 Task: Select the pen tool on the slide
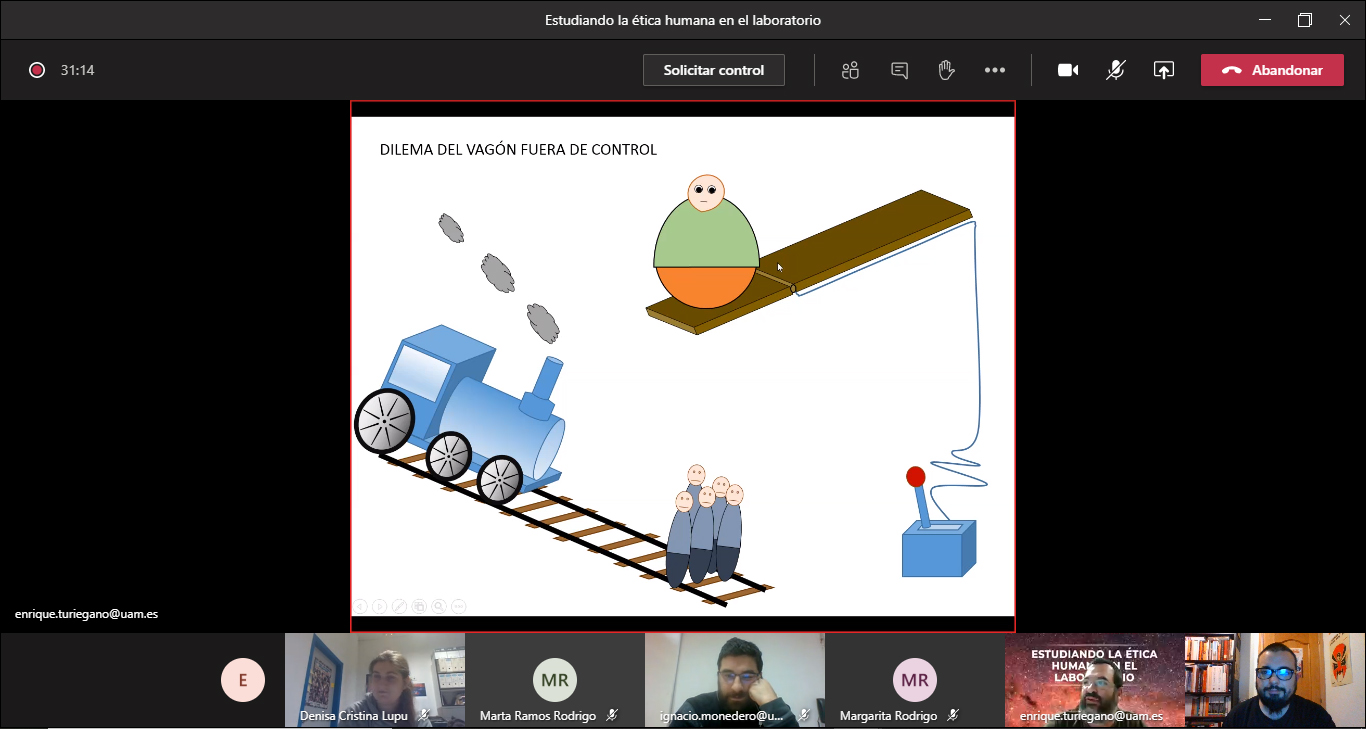(x=399, y=606)
